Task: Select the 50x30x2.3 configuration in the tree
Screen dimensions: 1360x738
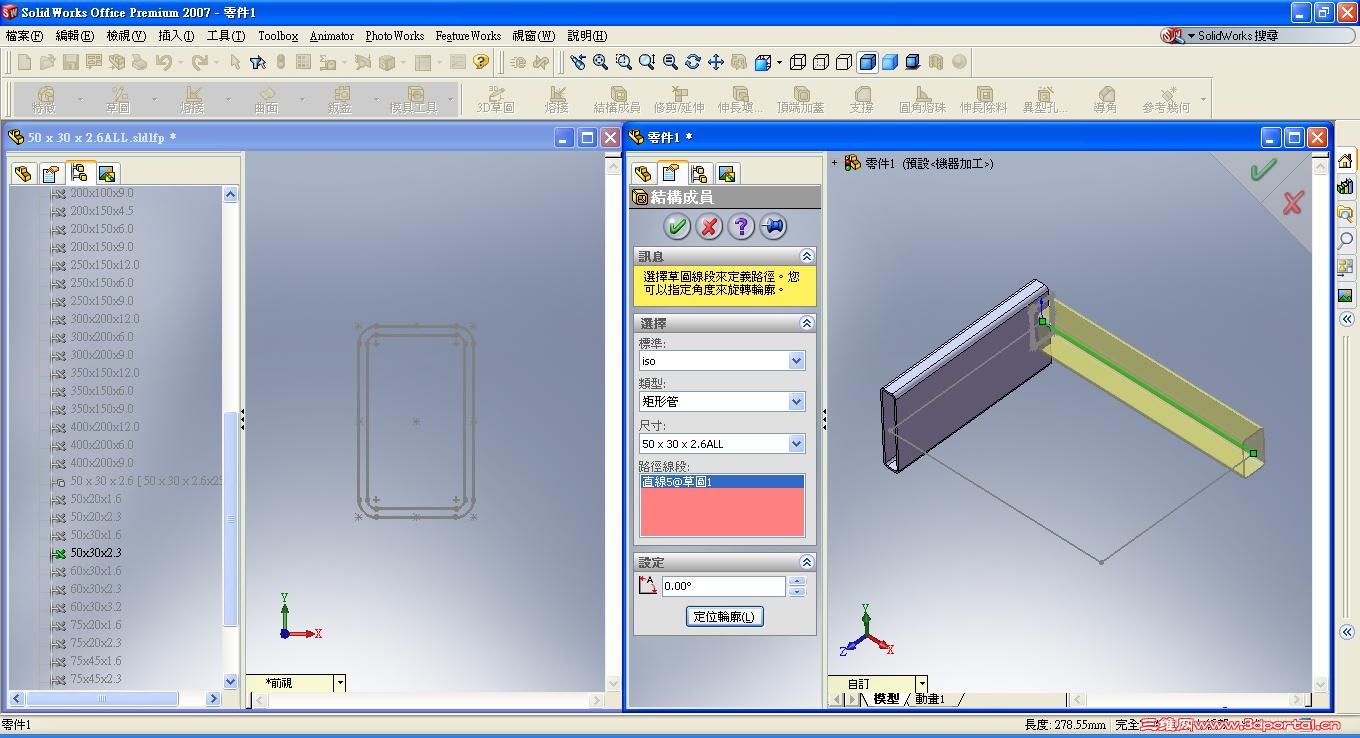Action: point(95,553)
